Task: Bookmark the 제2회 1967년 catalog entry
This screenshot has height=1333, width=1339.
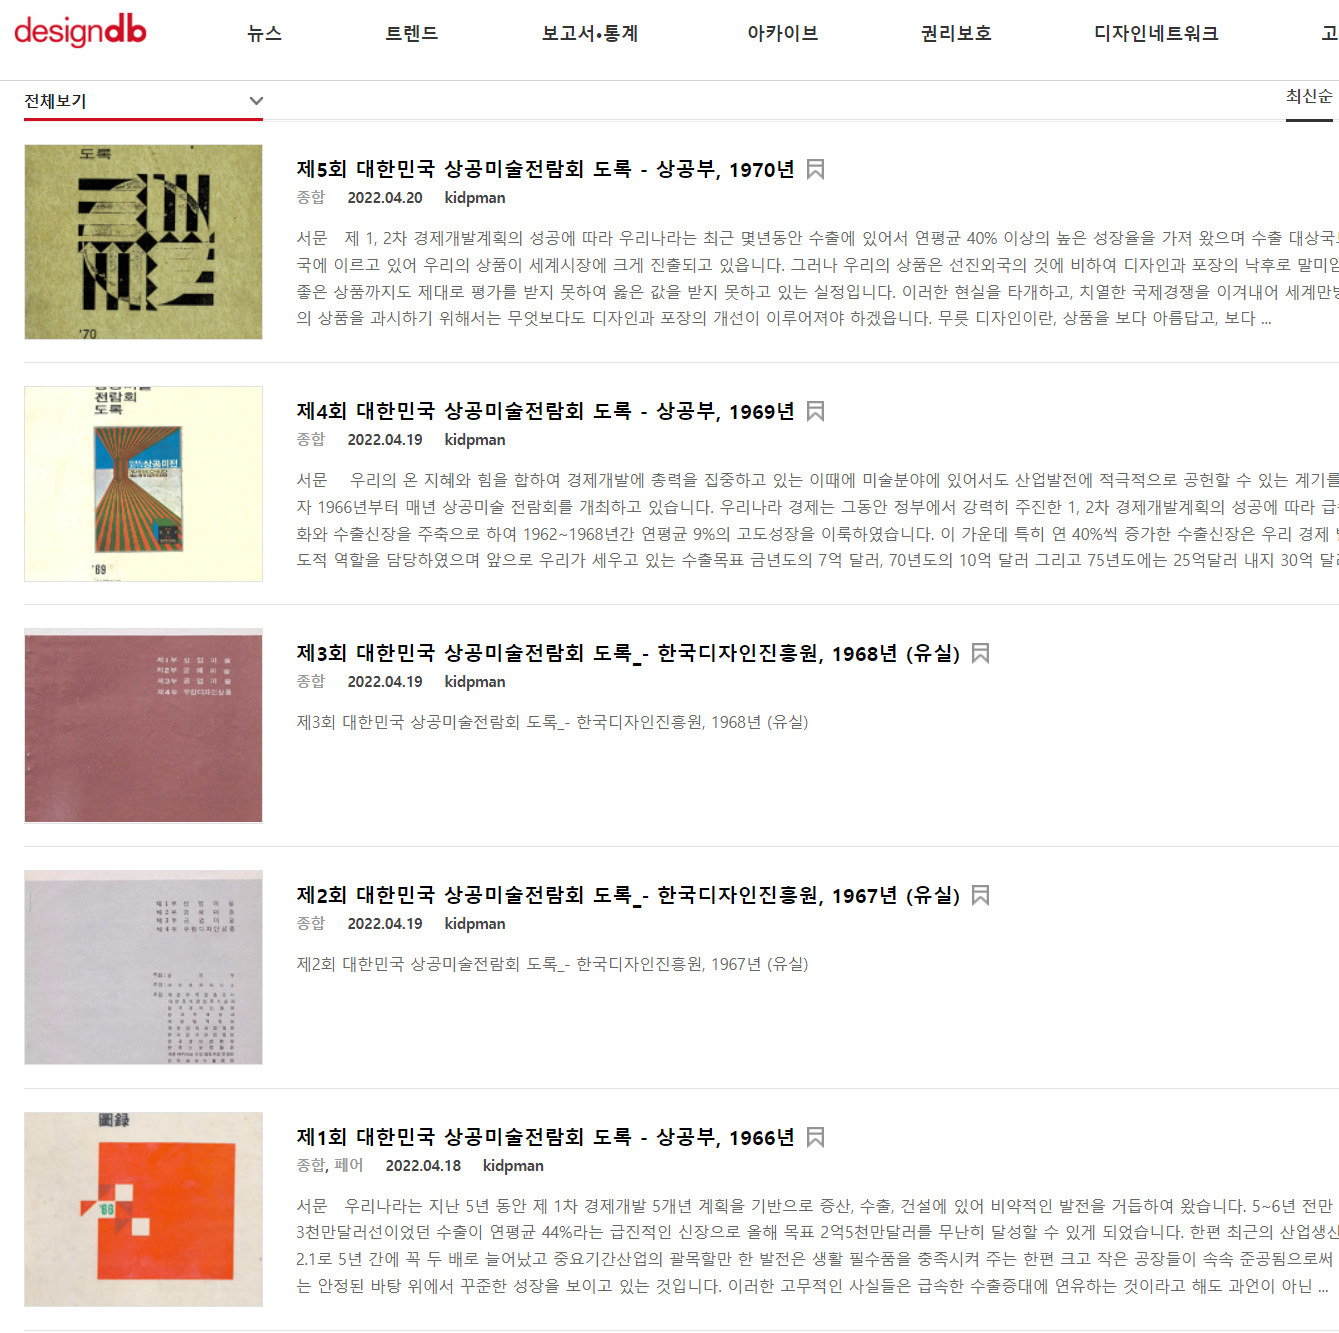Action: [980, 895]
